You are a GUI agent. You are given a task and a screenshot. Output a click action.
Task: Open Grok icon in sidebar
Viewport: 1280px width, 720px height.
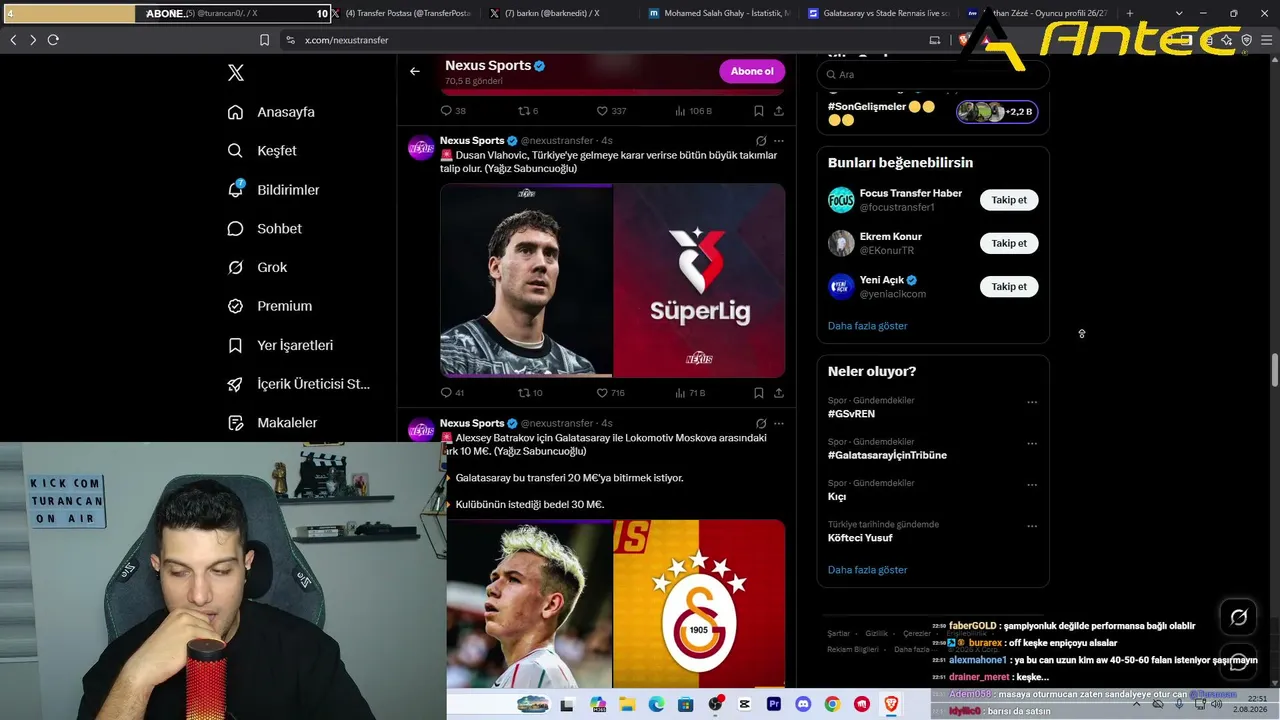236,267
